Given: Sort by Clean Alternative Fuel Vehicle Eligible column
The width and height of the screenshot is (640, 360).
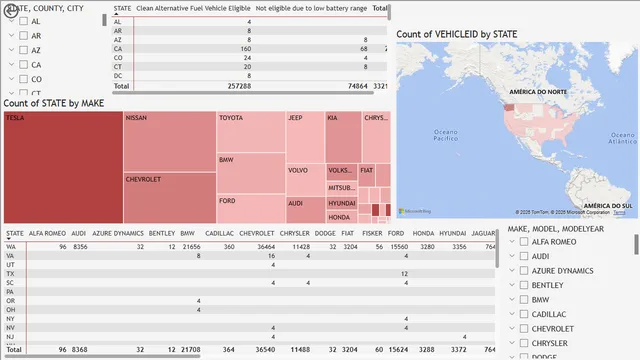Looking at the screenshot, I should pos(193,8).
